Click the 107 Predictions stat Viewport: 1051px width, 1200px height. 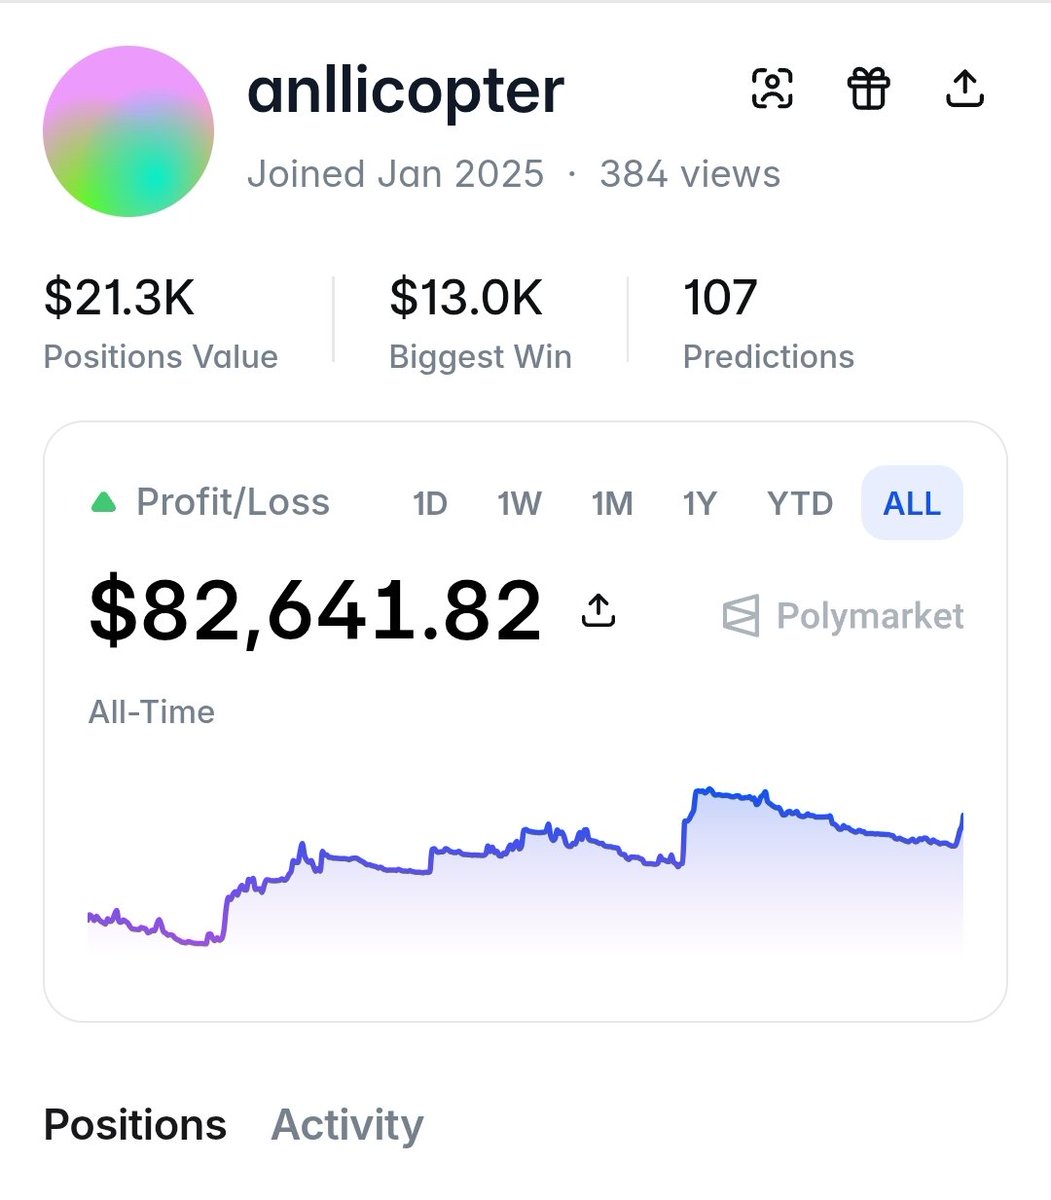(768, 325)
